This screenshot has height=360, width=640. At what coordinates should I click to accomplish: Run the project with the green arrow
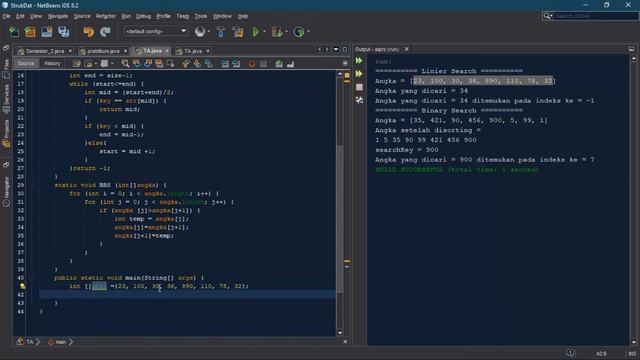tap(256, 32)
